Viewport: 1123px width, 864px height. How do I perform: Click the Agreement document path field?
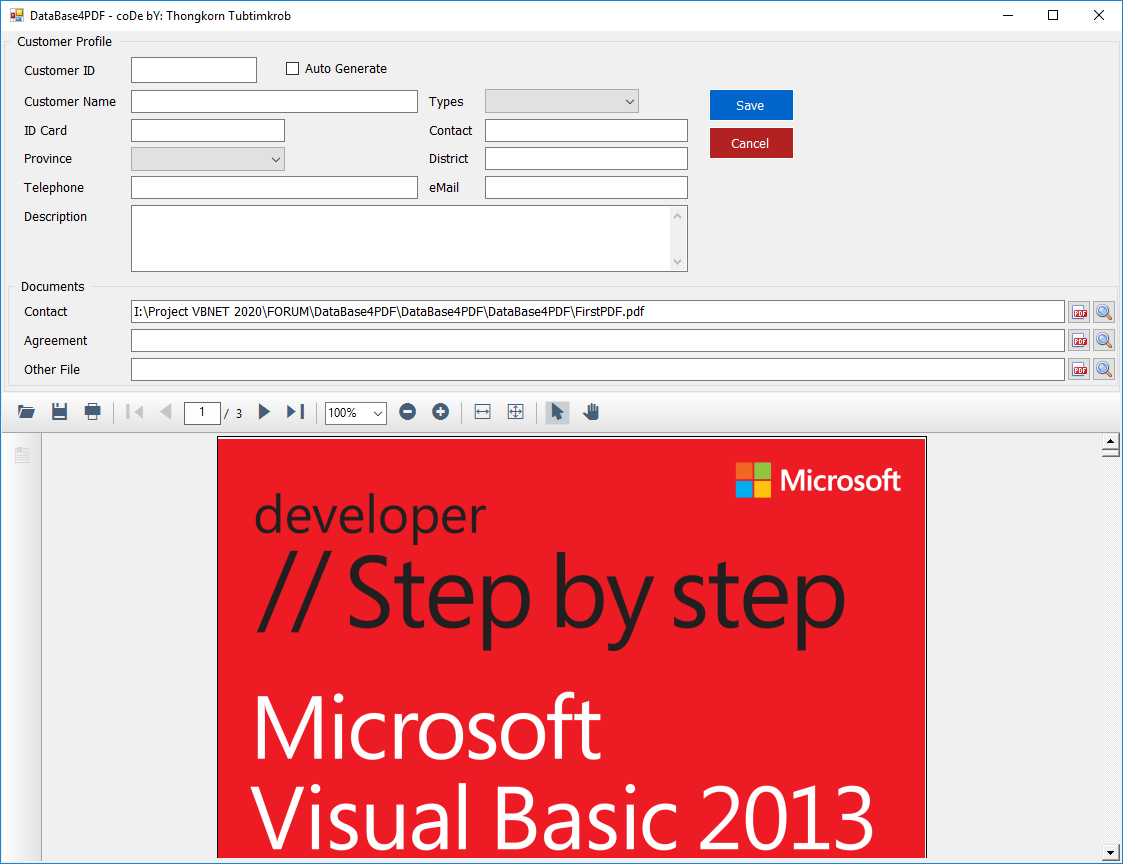tap(598, 340)
